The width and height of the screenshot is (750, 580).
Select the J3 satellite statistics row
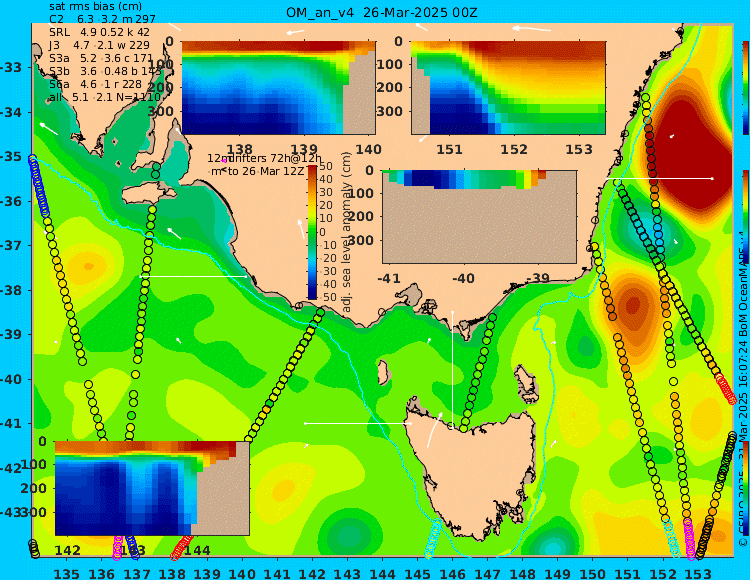[99, 45]
